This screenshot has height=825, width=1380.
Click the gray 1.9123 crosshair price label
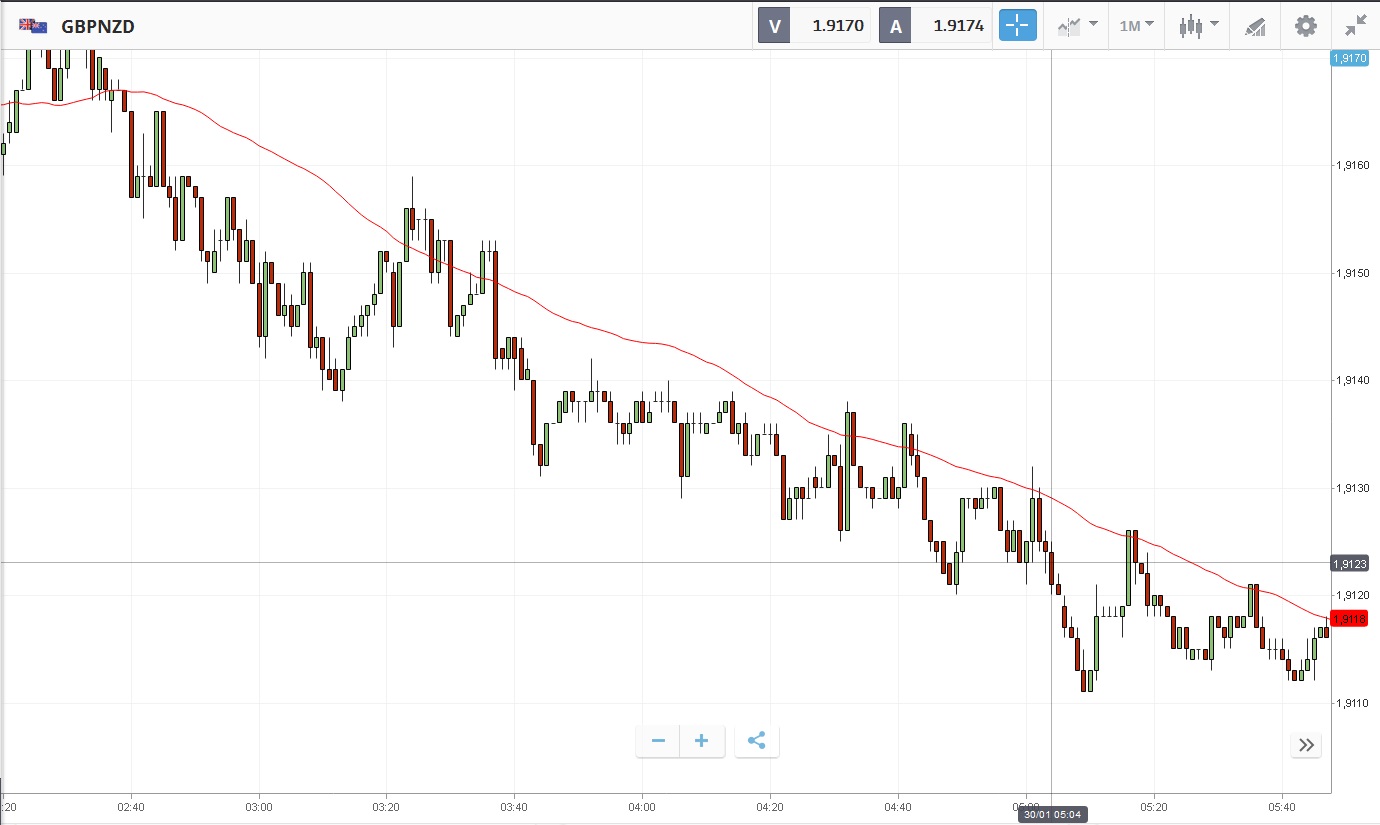point(1349,564)
